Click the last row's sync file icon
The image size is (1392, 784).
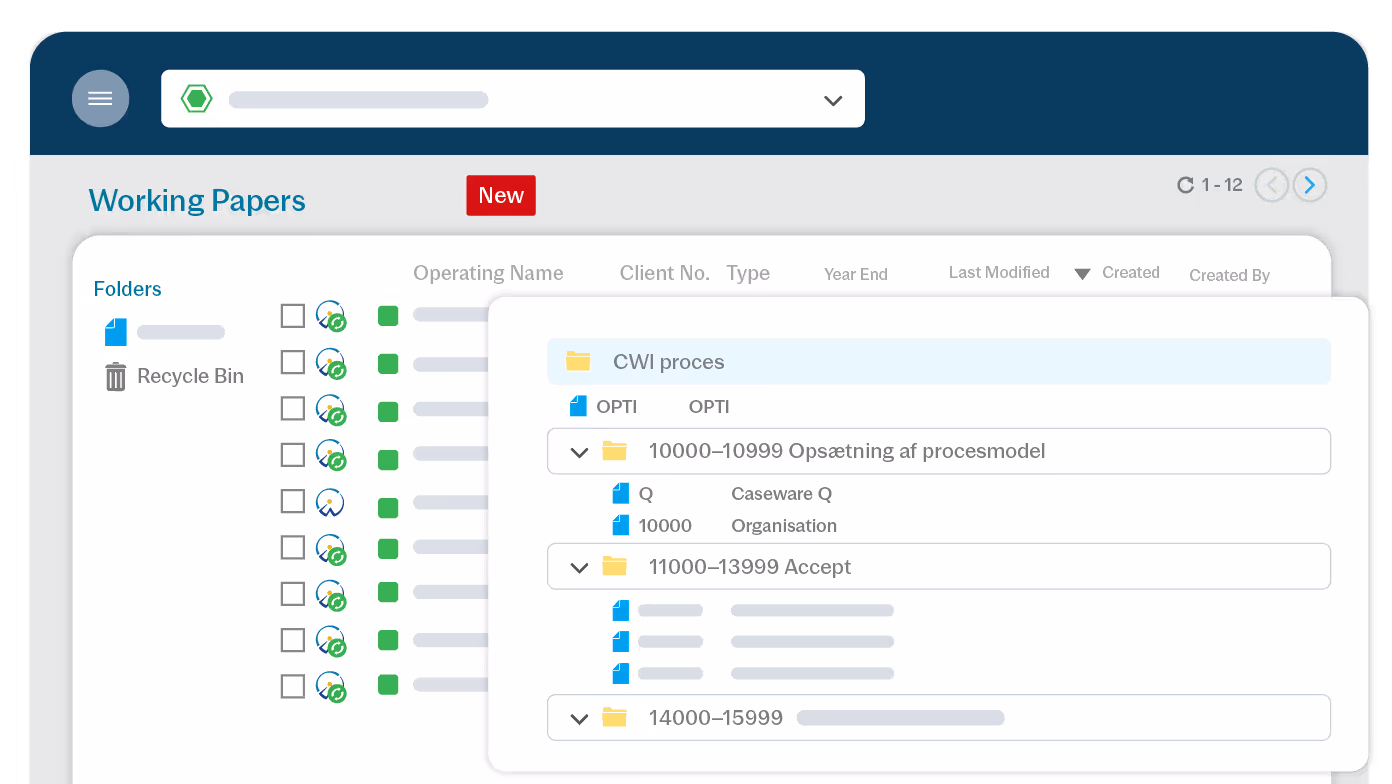pyautogui.click(x=331, y=687)
